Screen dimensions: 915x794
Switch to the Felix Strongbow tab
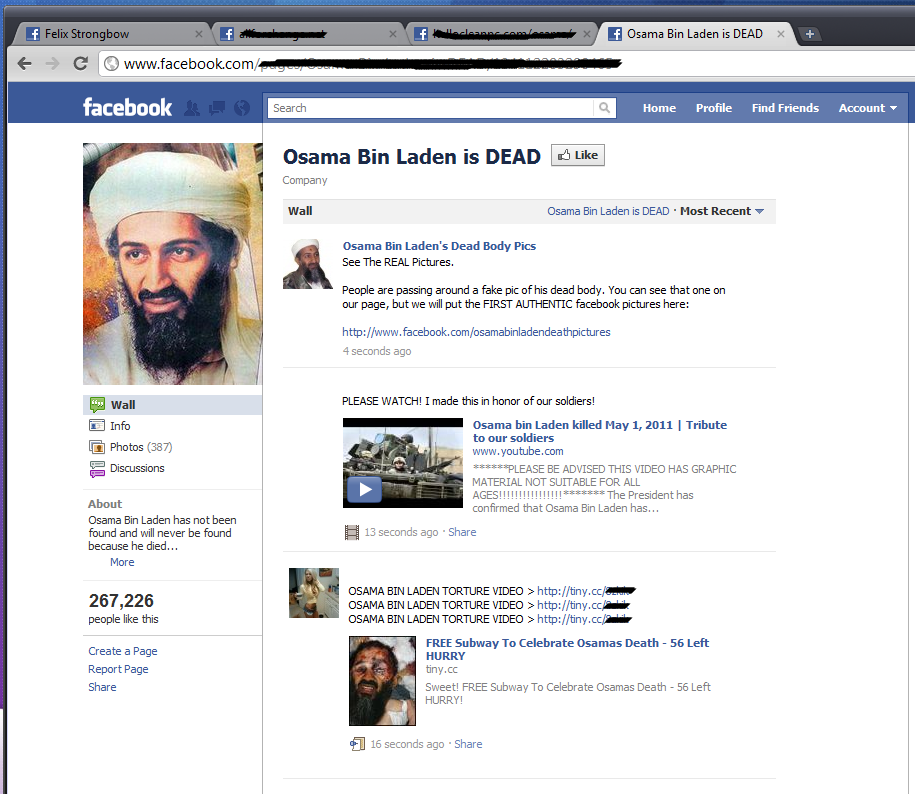tap(111, 34)
